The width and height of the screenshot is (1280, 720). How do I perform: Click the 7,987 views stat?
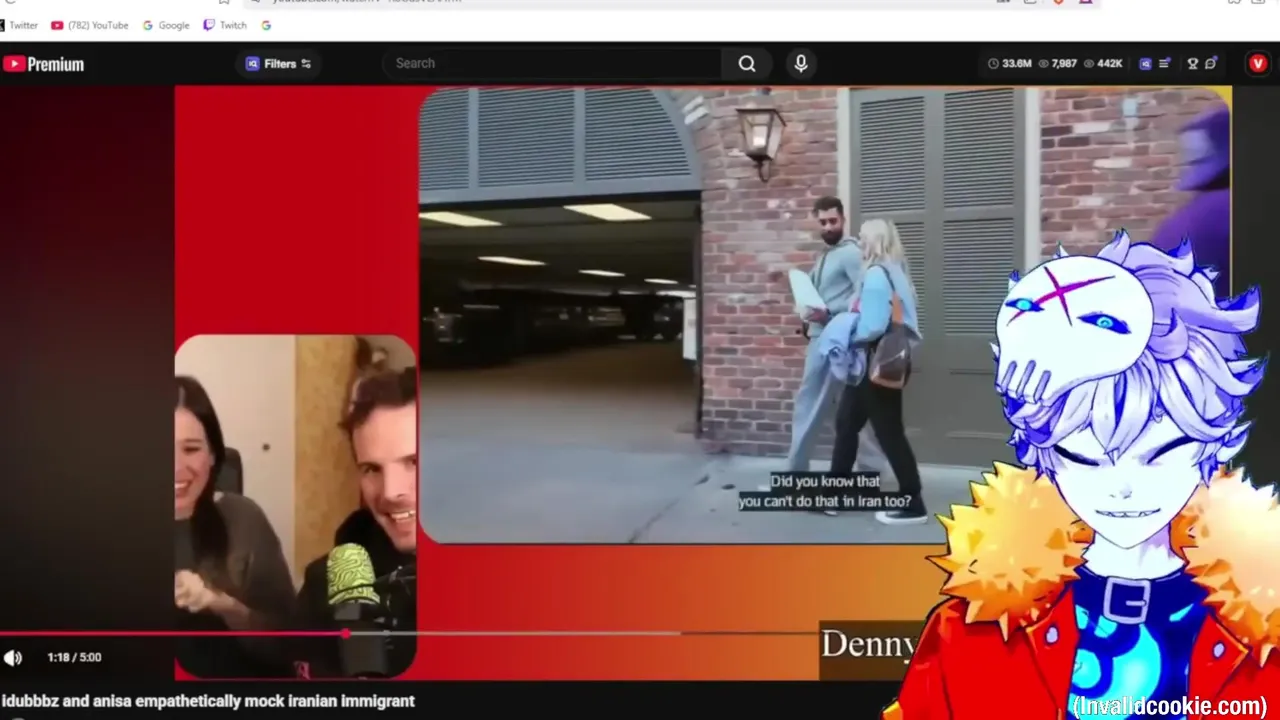(x=1058, y=64)
